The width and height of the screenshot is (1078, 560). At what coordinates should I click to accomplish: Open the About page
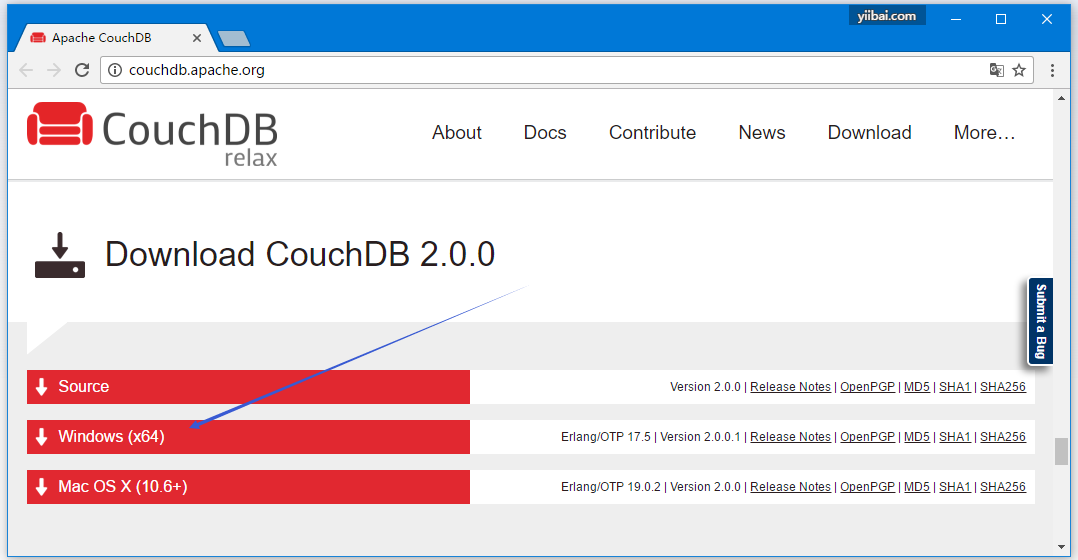pyautogui.click(x=457, y=133)
